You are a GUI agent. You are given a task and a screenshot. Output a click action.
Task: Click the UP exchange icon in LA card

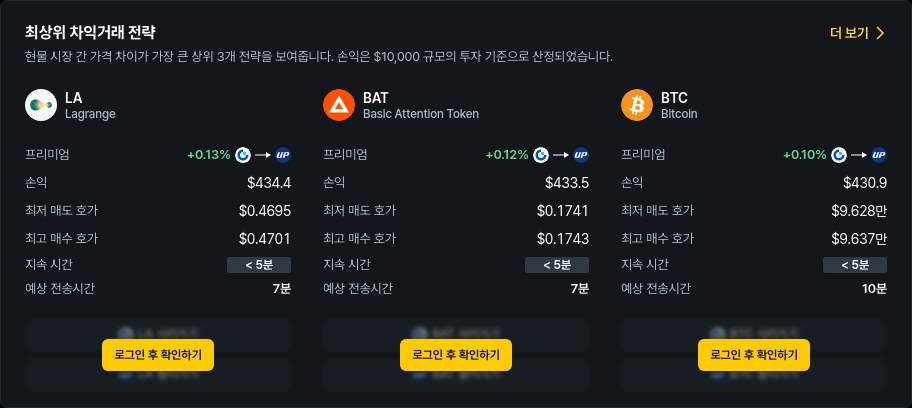(282, 155)
